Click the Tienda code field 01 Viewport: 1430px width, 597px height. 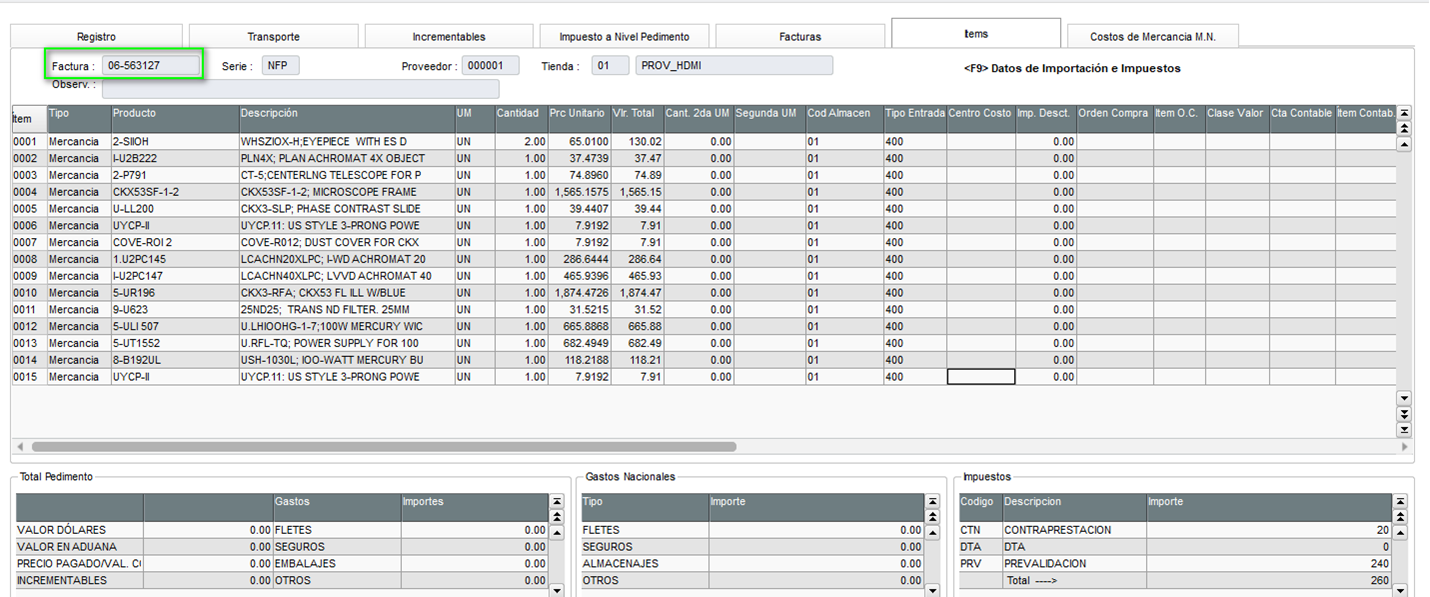tap(610, 65)
